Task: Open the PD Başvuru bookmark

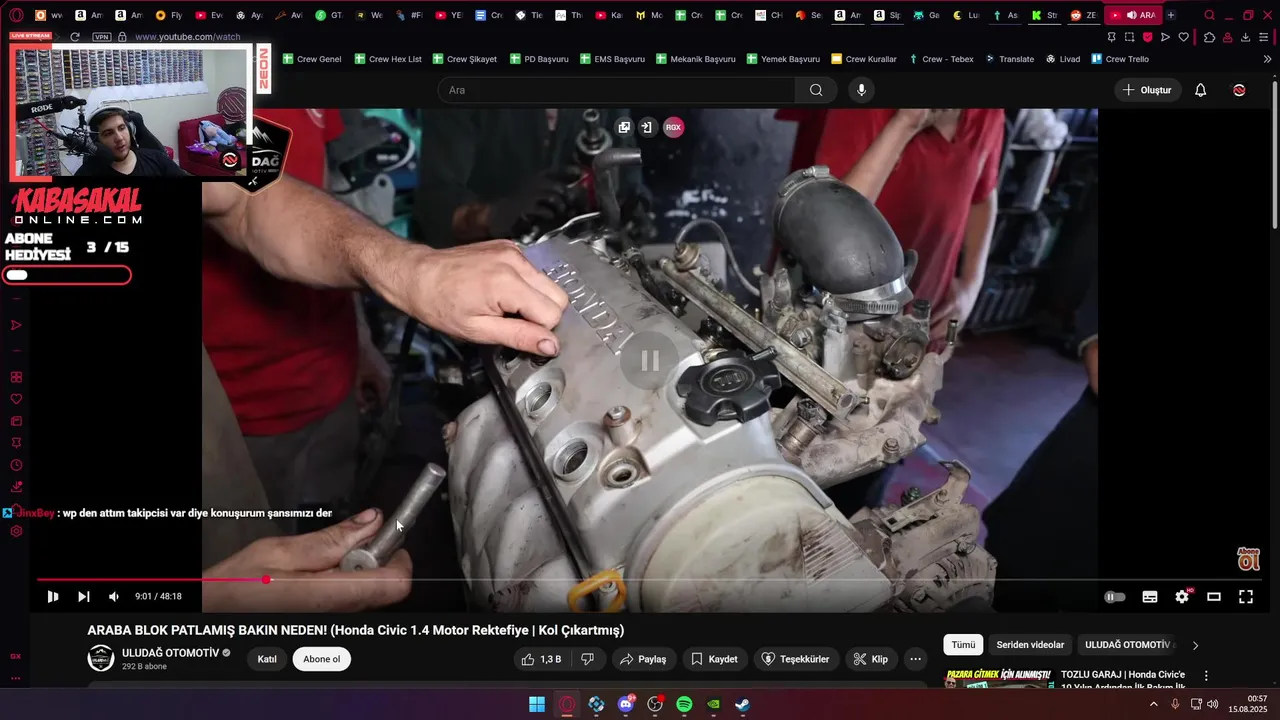Action: click(539, 59)
